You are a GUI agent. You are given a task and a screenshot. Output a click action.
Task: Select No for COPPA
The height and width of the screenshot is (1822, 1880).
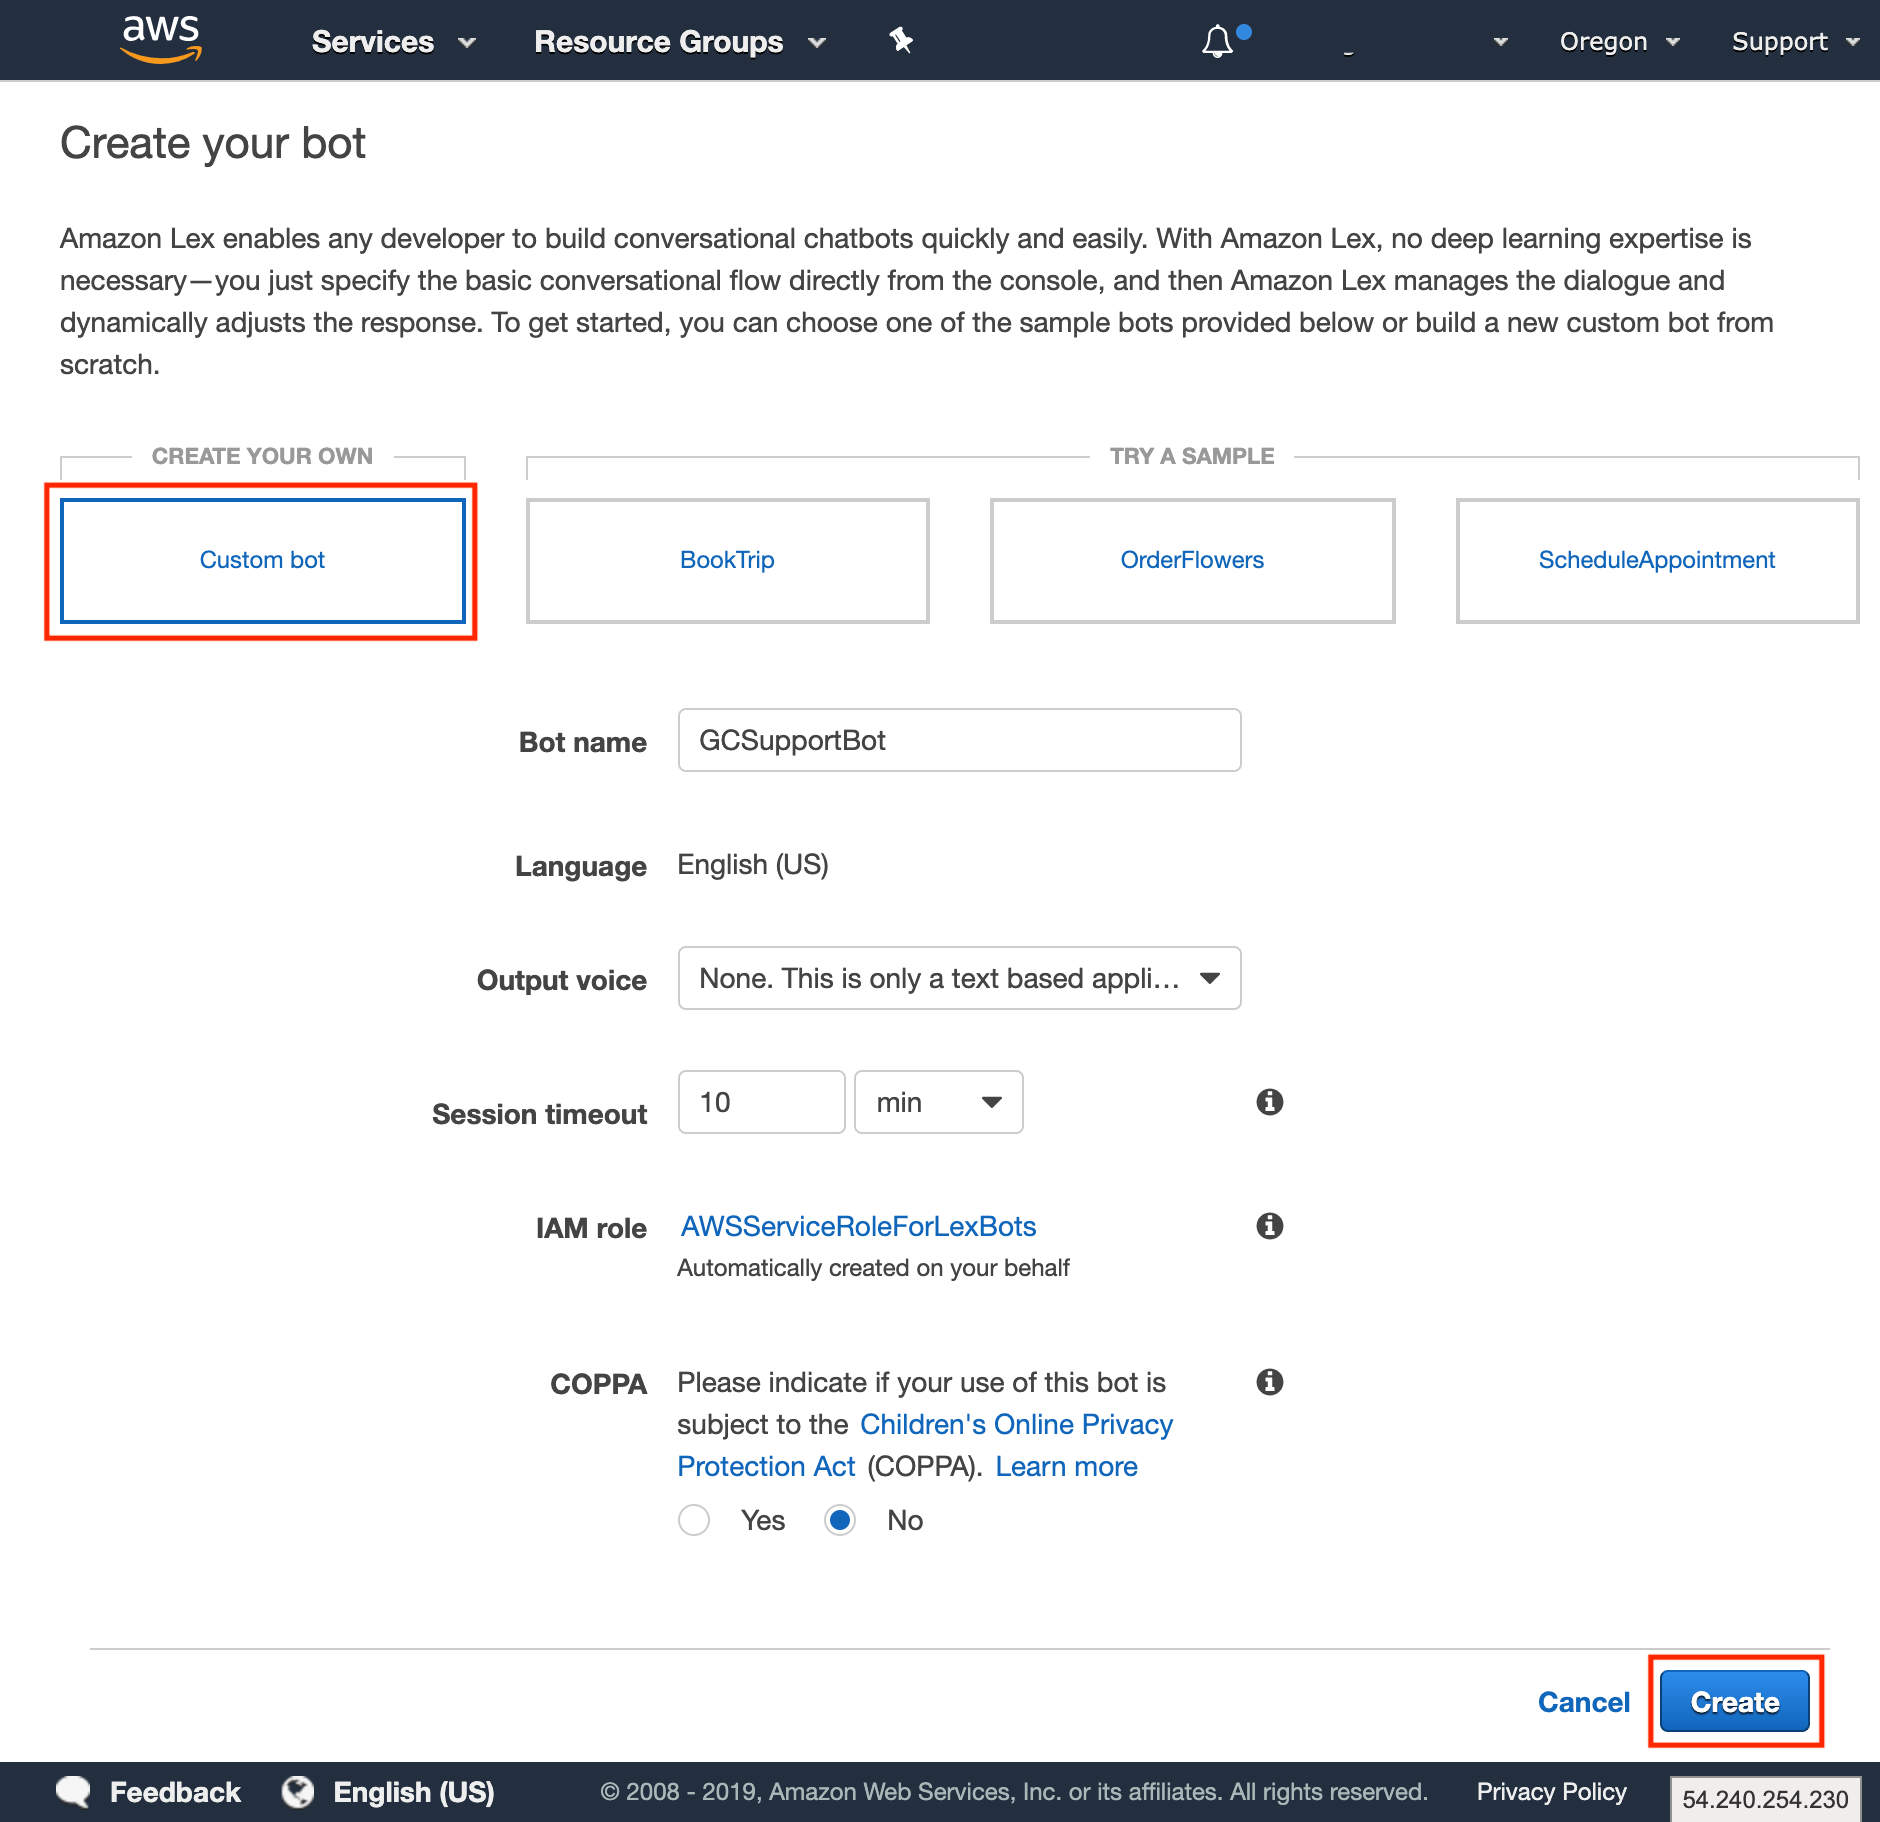[x=840, y=1520]
